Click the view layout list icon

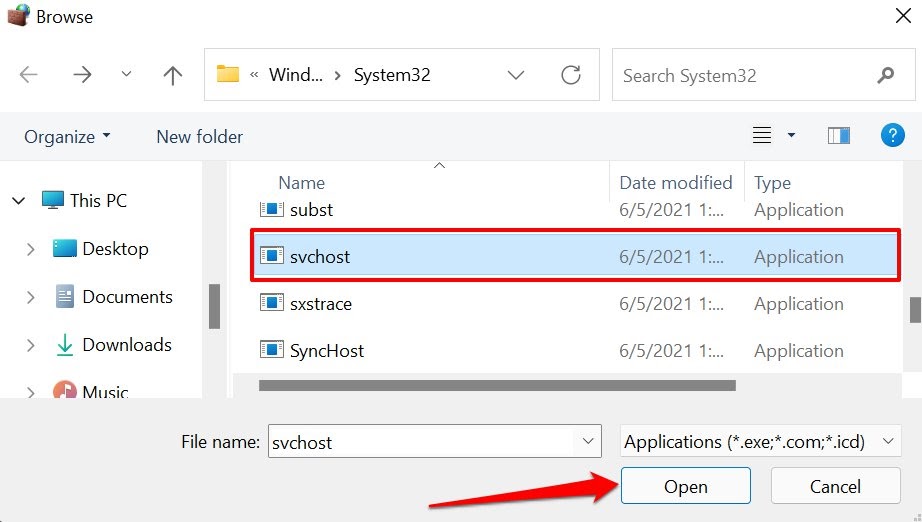coord(762,136)
